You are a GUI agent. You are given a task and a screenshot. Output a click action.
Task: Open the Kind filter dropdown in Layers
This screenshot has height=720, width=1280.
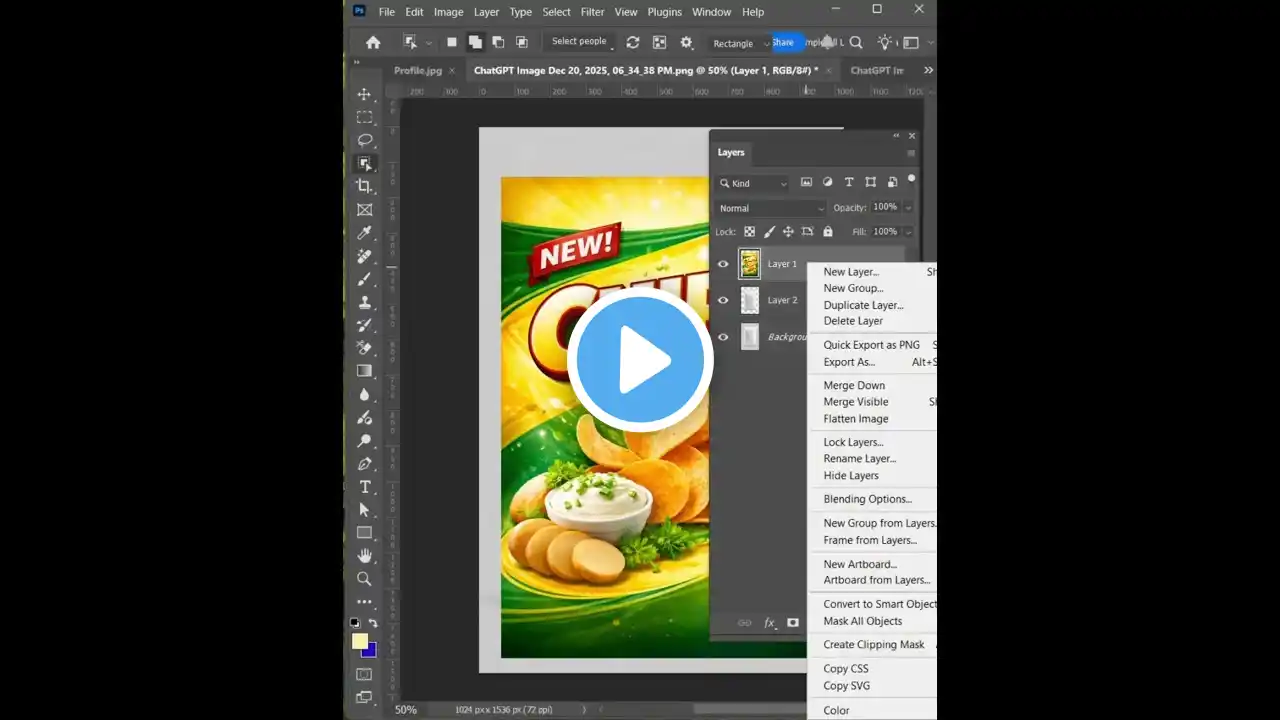click(x=754, y=183)
